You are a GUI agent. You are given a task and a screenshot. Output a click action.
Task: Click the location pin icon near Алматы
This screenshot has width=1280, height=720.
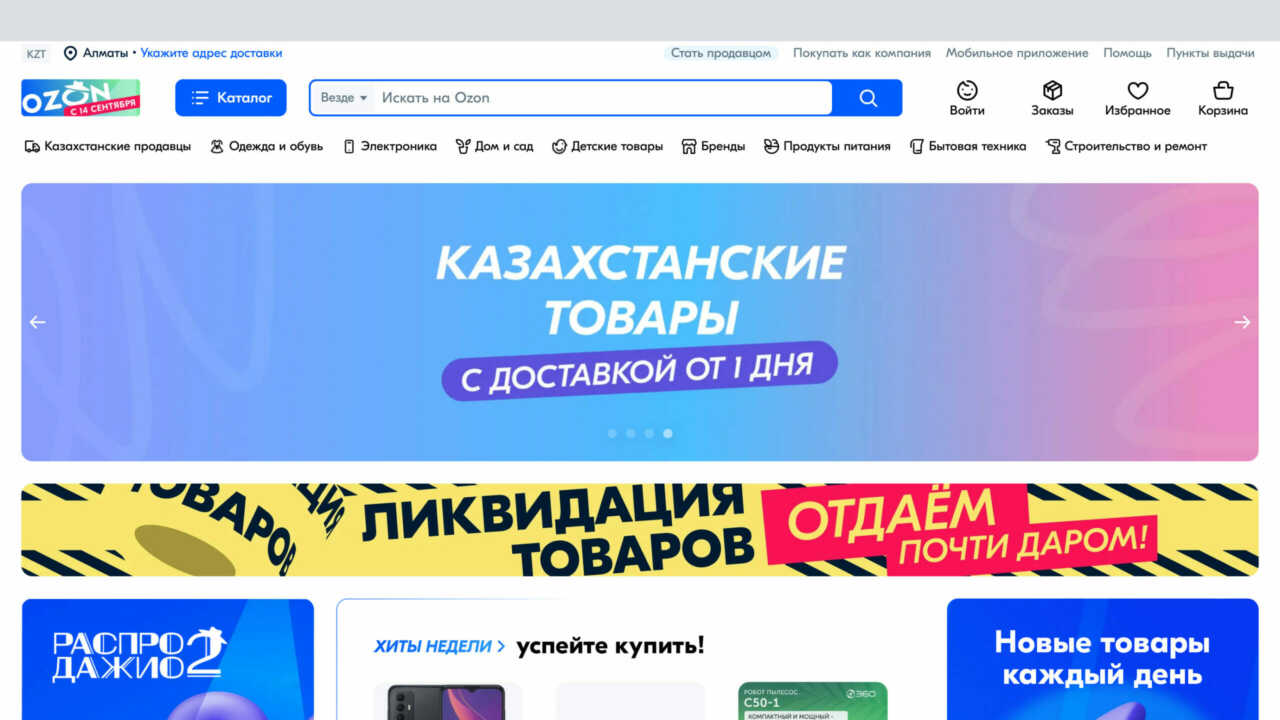coord(70,53)
